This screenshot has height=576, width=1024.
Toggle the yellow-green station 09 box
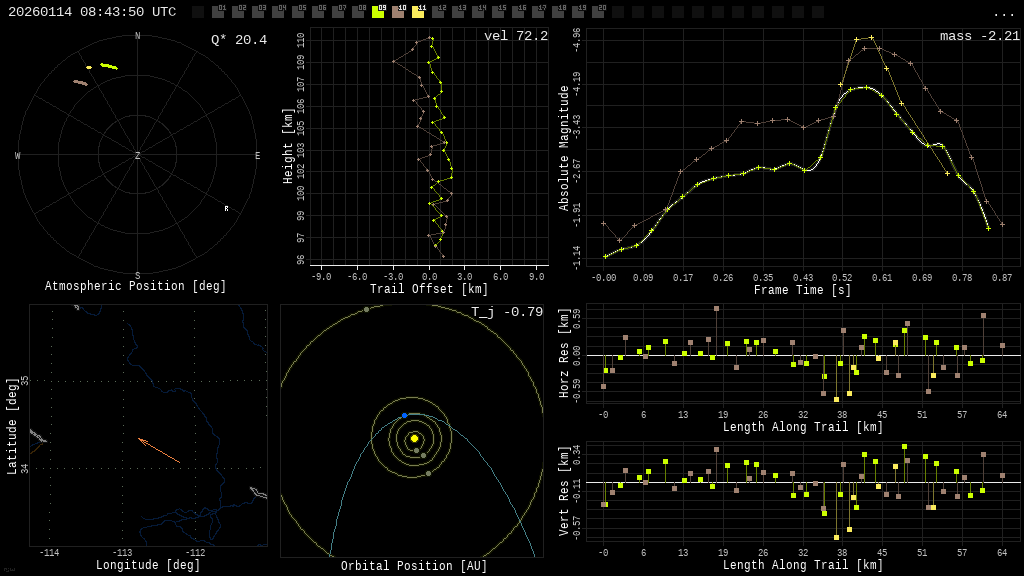click(378, 12)
